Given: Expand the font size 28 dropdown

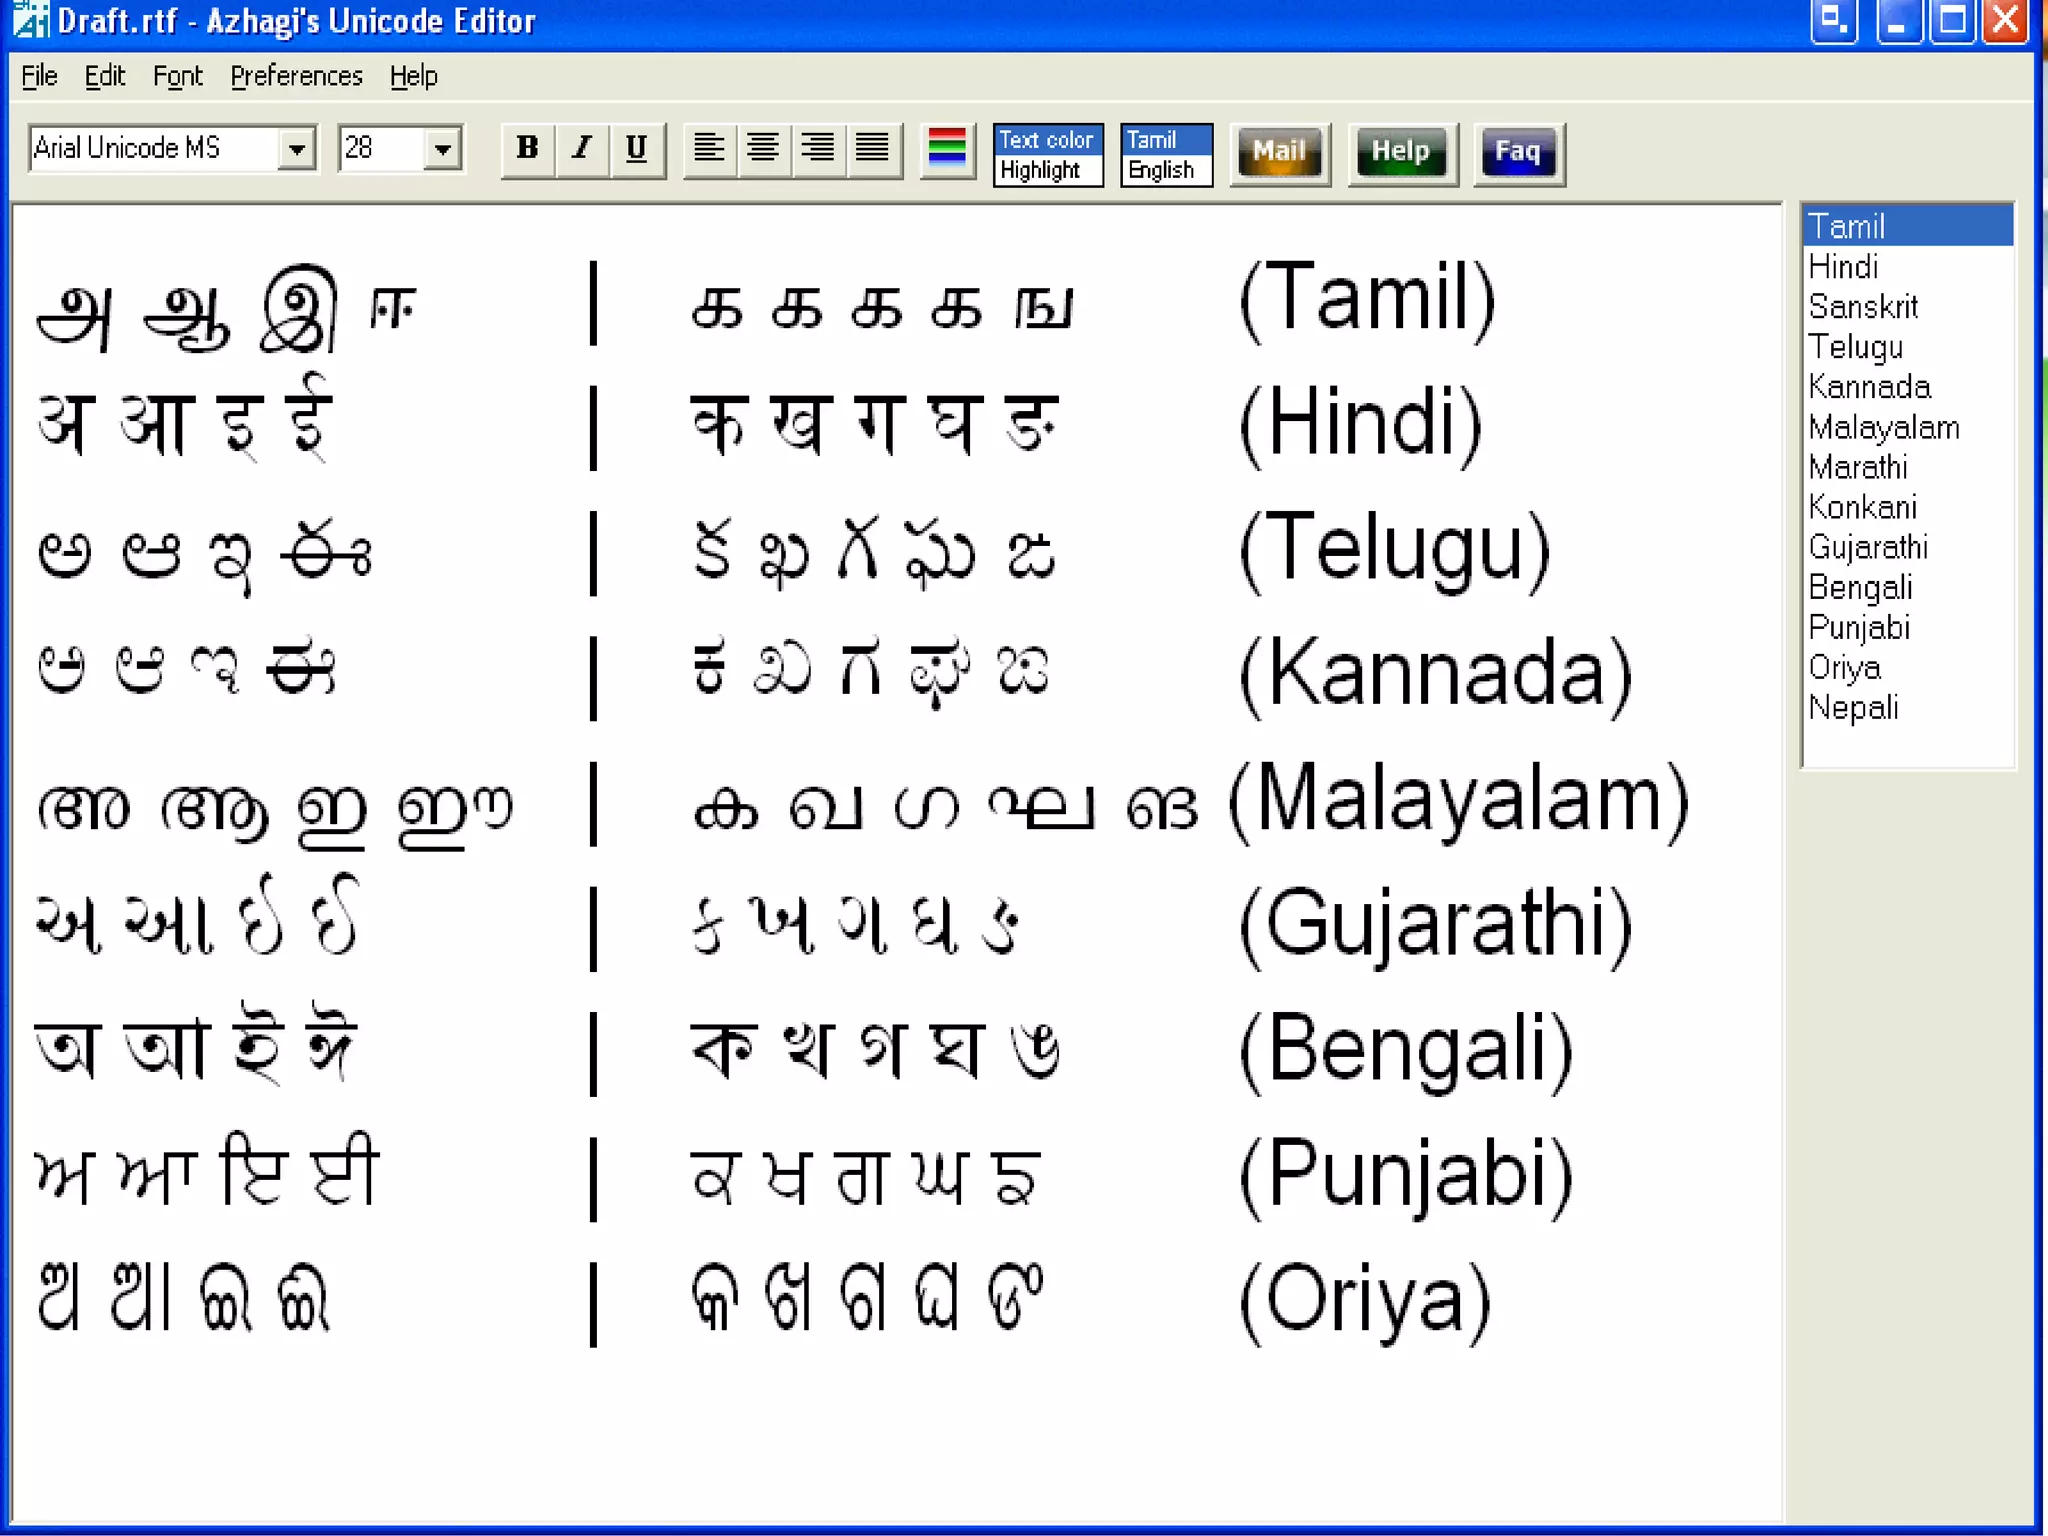Looking at the screenshot, I should coord(442,150).
